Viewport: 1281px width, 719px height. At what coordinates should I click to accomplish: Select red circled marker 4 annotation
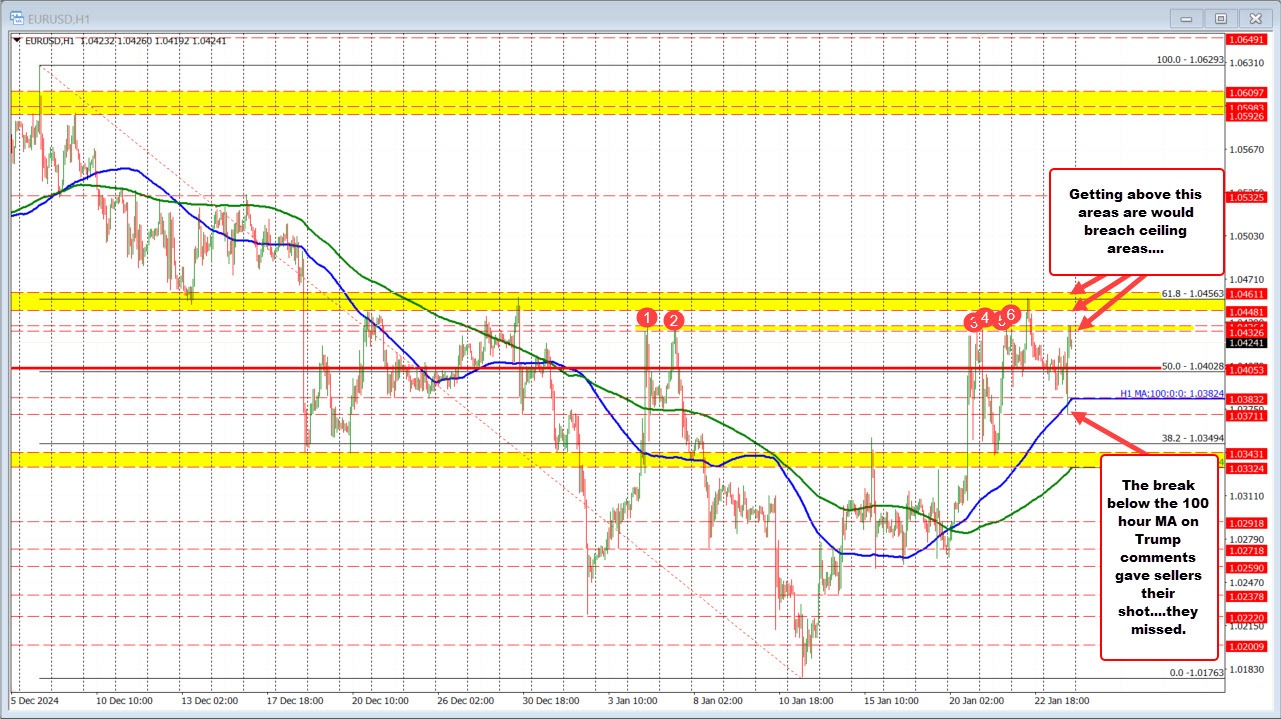[984, 318]
